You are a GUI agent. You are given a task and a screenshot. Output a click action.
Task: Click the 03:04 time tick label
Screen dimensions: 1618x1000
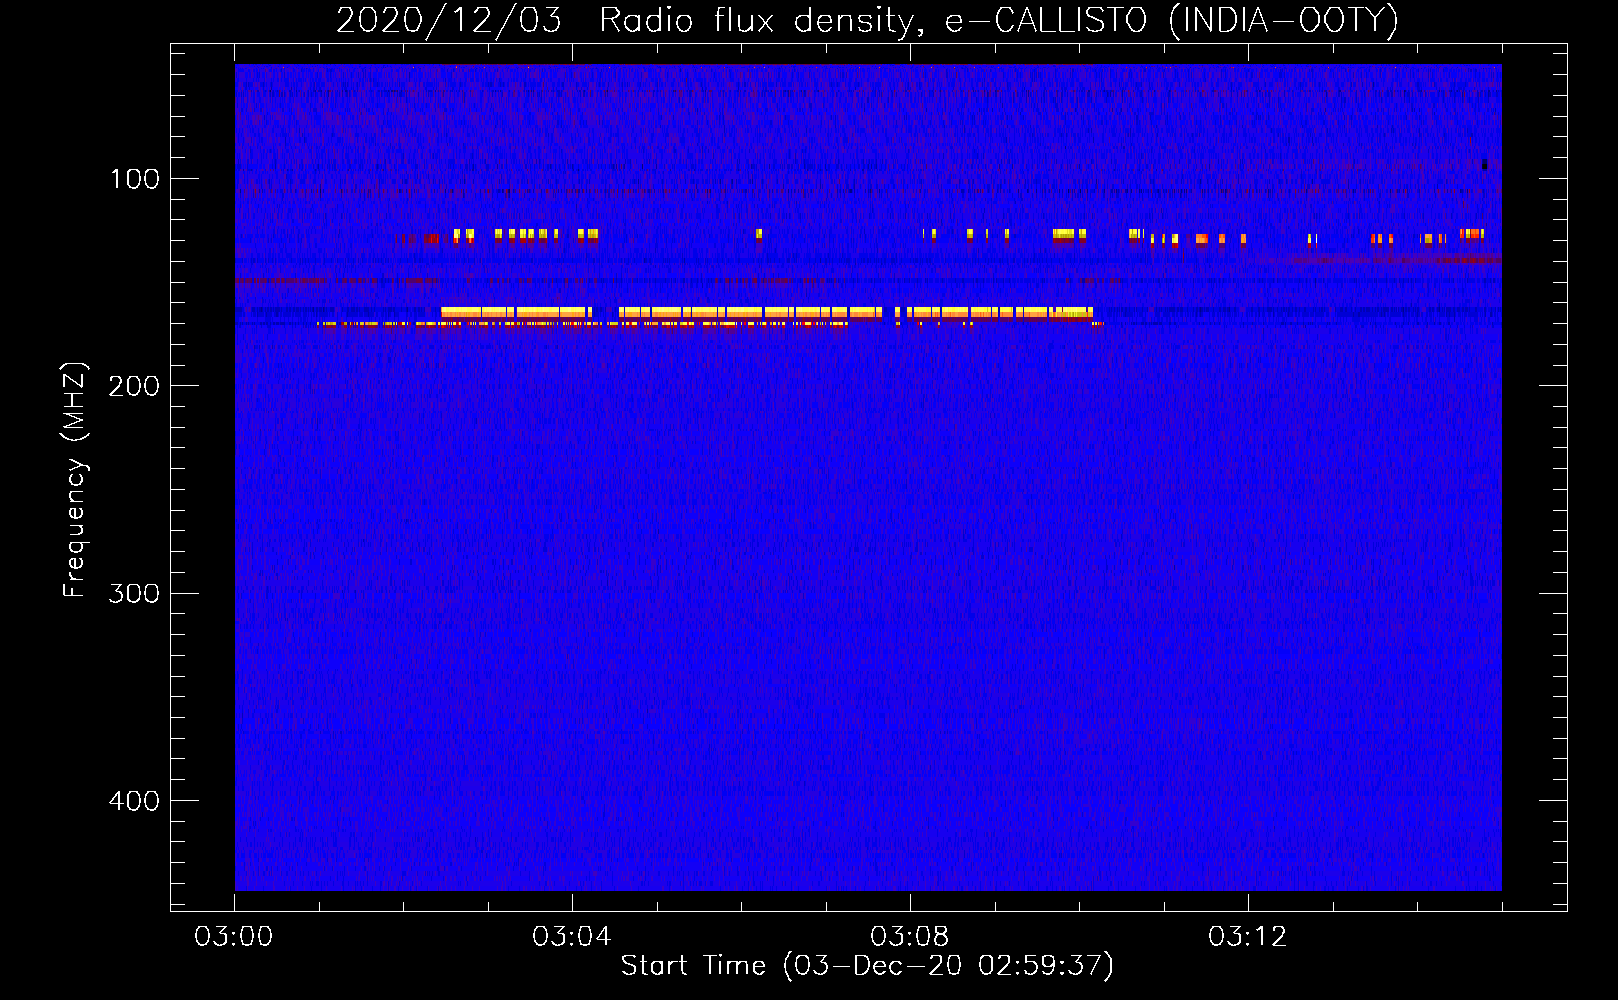(x=572, y=937)
